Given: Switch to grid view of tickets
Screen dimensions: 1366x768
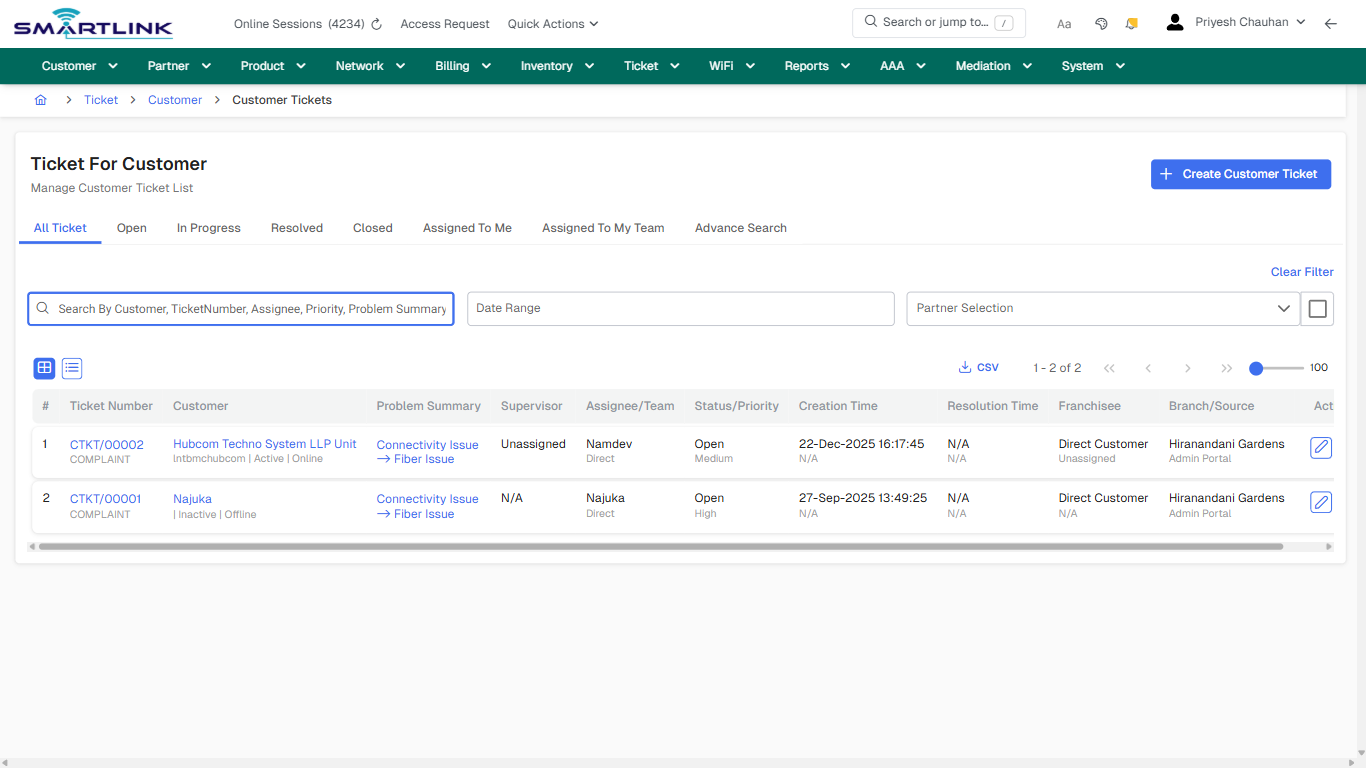Looking at the screenshot, I should (43, 368).
